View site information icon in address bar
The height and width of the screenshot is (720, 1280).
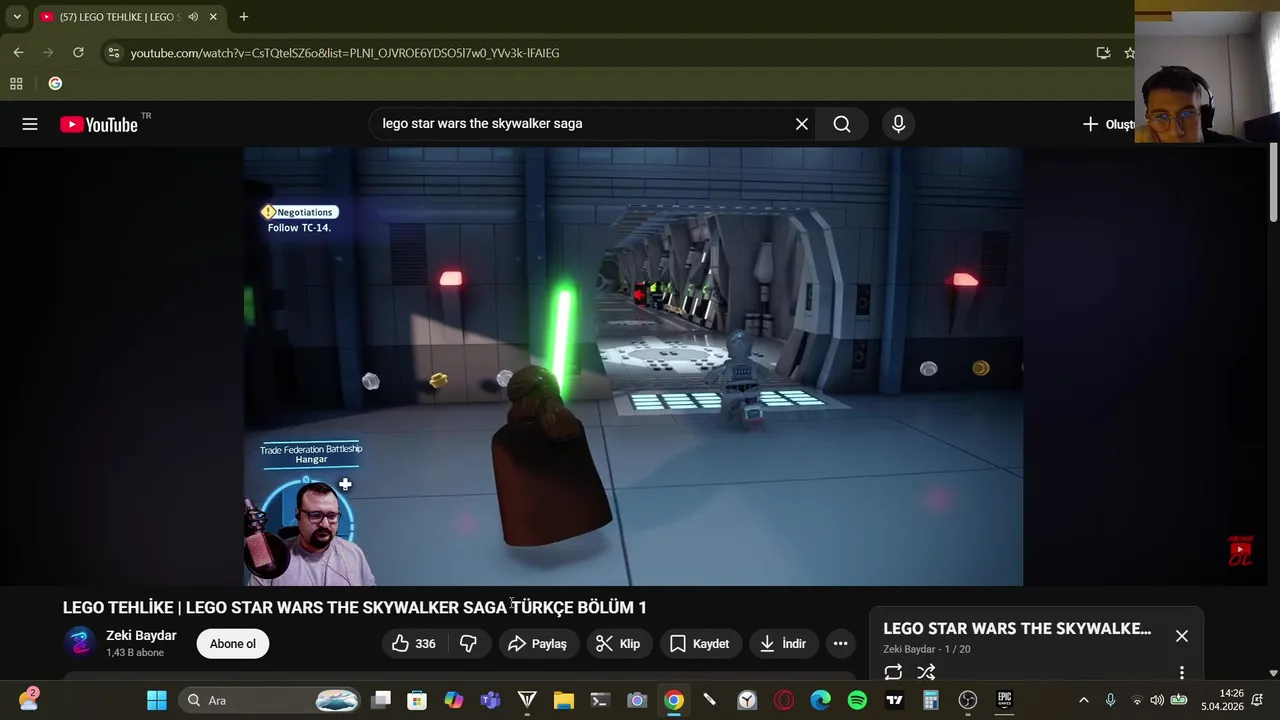tap(114, 53)
